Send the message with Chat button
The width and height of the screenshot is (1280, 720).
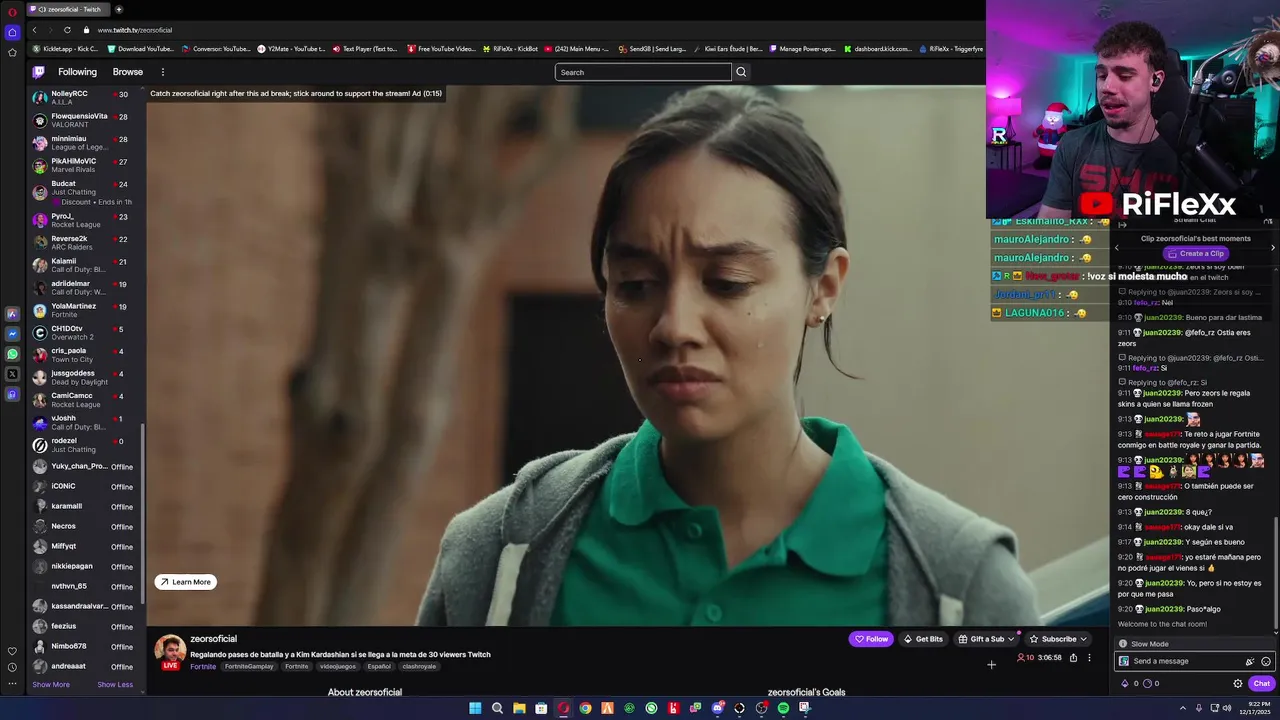click(1261, 684)
